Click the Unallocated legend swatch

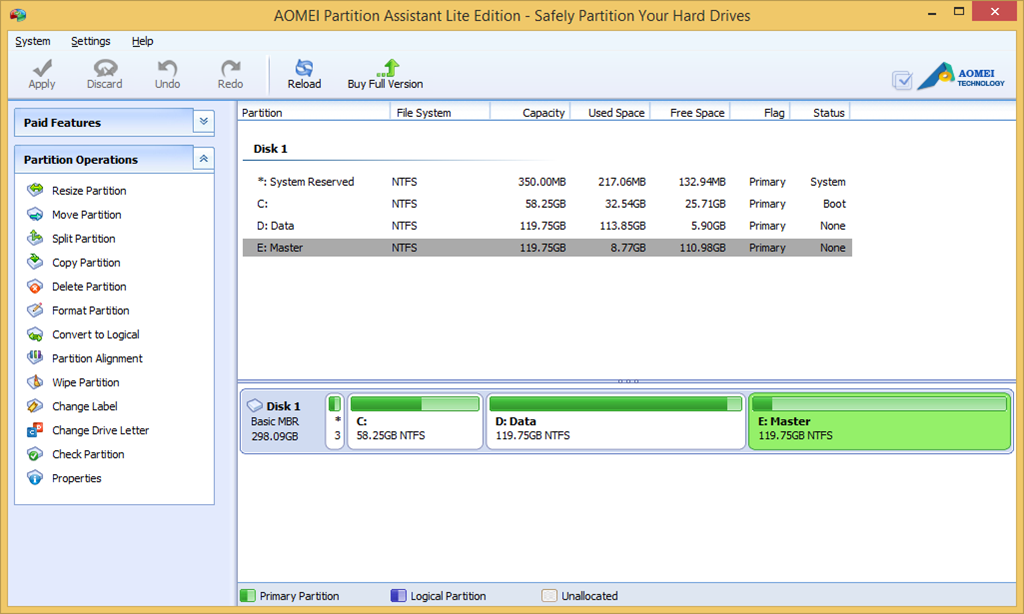[549, 596]
